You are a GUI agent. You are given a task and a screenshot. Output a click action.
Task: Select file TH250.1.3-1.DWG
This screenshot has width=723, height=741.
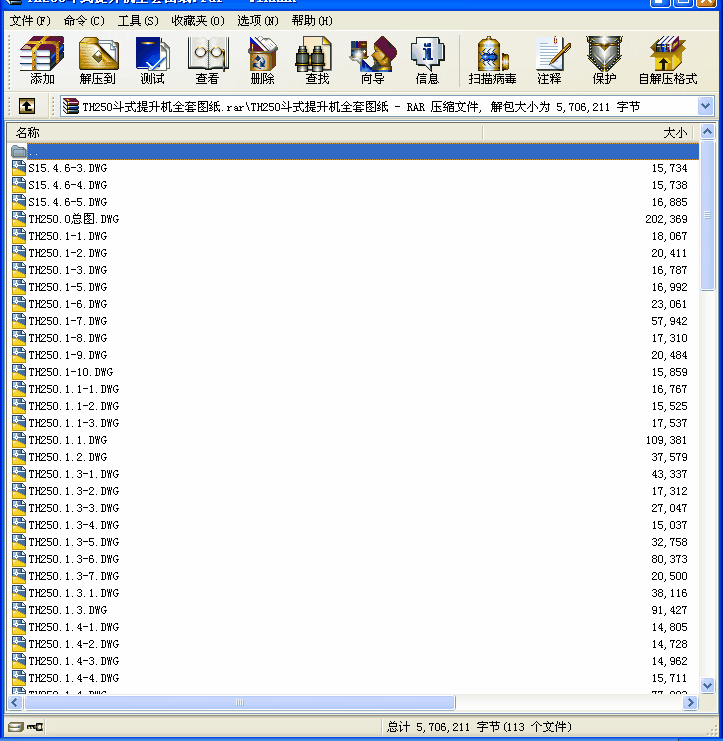pos(74,474)
